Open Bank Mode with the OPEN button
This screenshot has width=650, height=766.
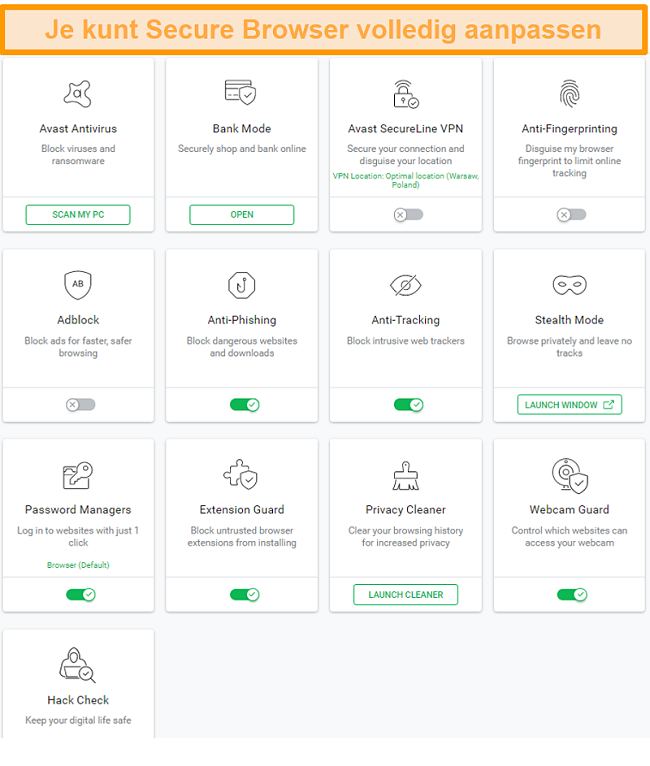tap(242, 214)
